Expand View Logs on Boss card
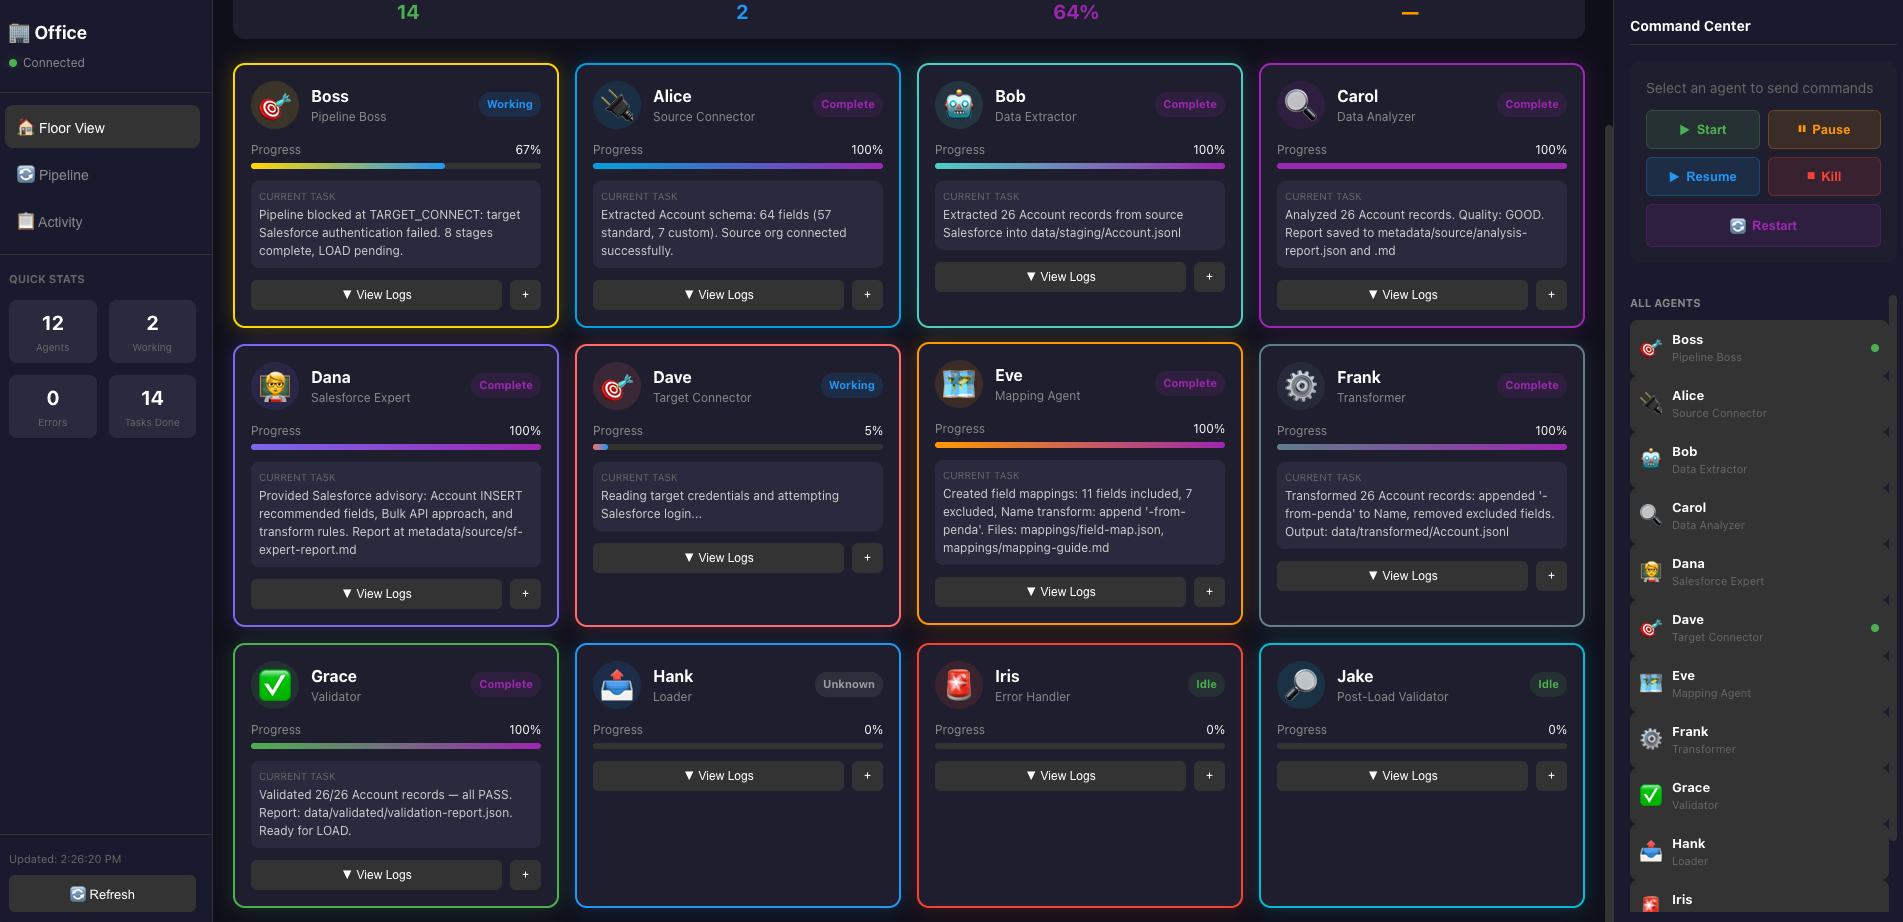The width and height of the screenshot is (1903, 922). (x=376, y=295)
